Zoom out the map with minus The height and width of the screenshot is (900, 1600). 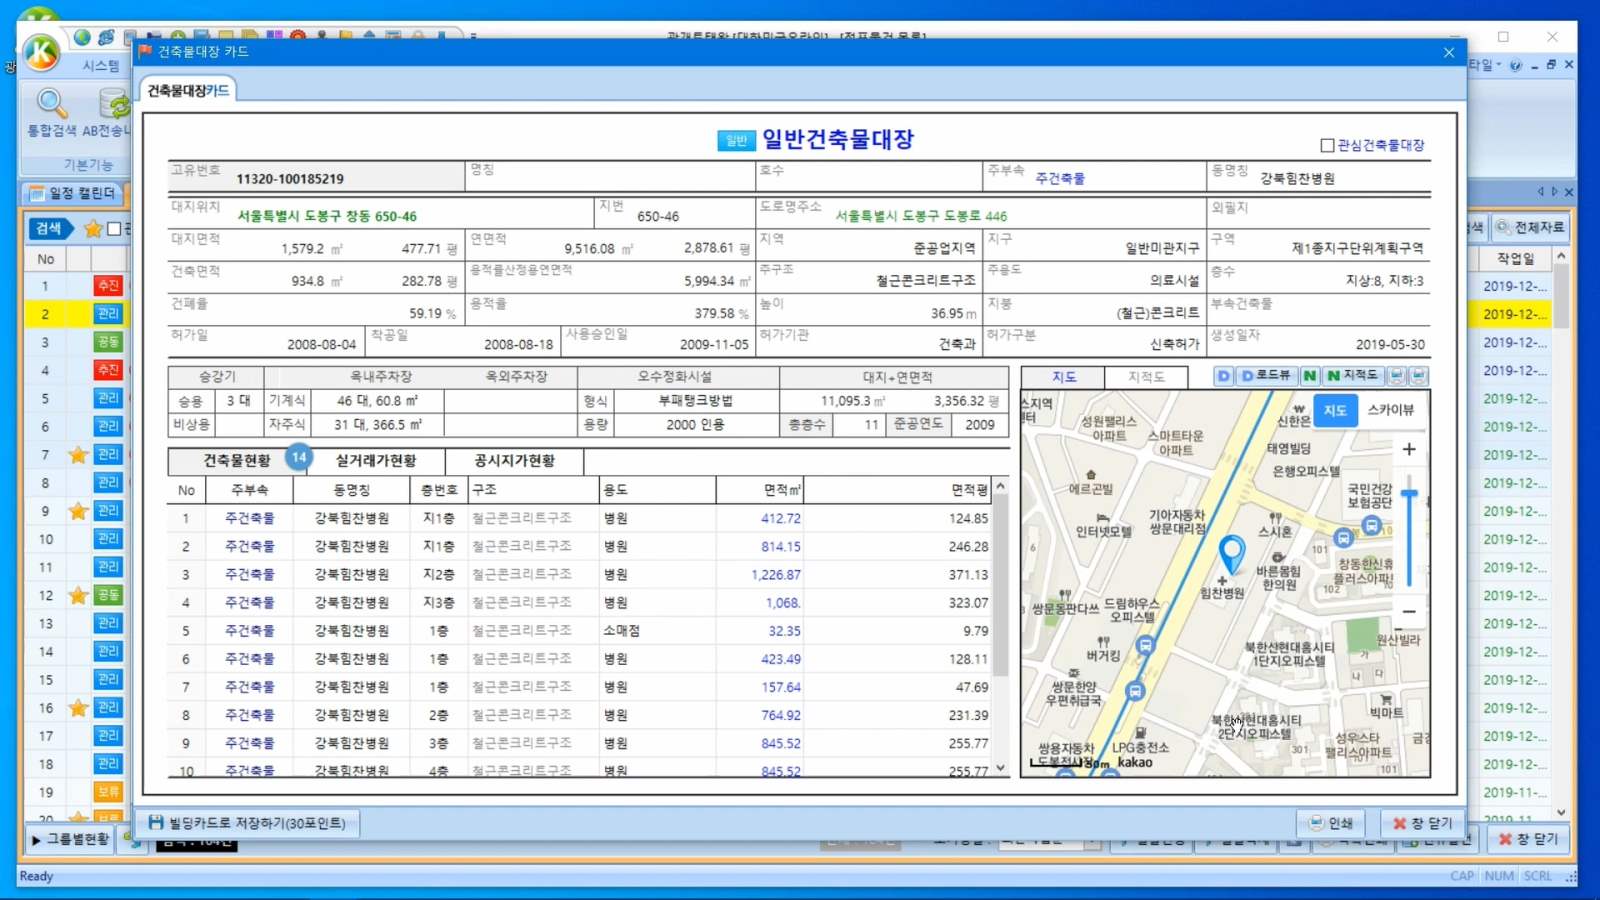click(x=1409, y=611)
